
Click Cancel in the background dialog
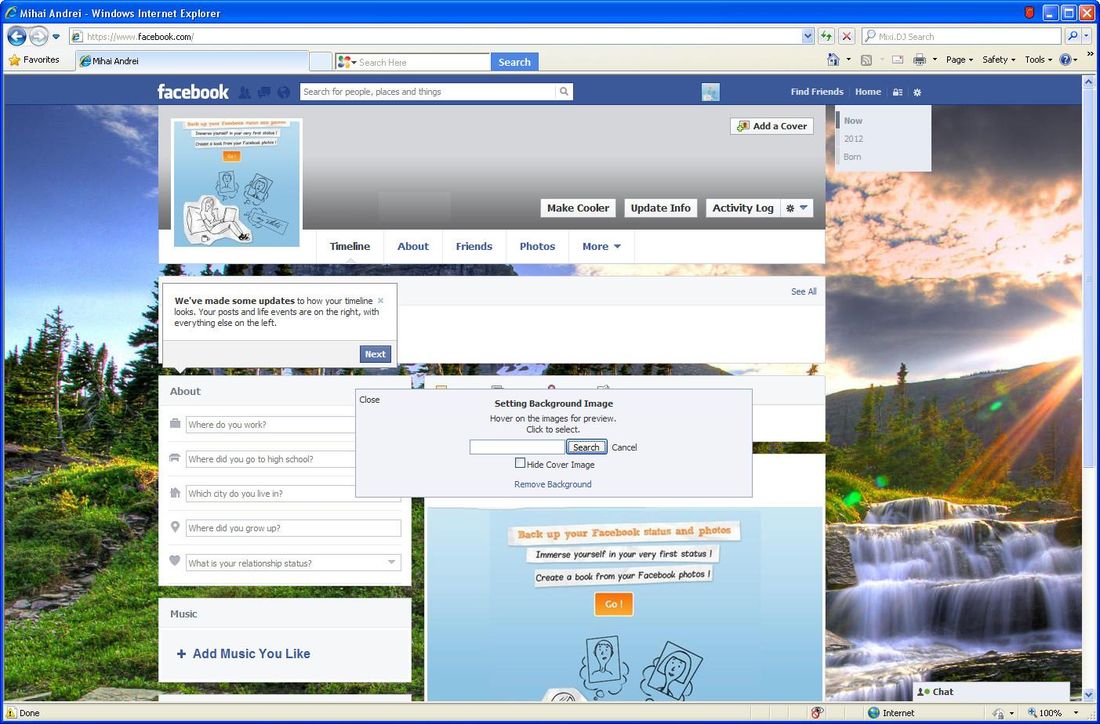click(624, 447)
